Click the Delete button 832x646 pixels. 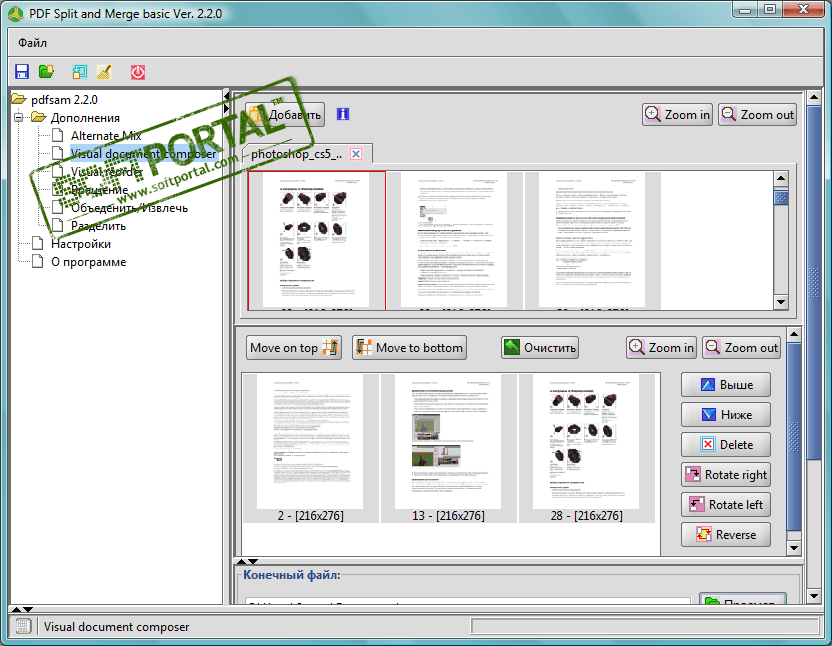[726, 445]
